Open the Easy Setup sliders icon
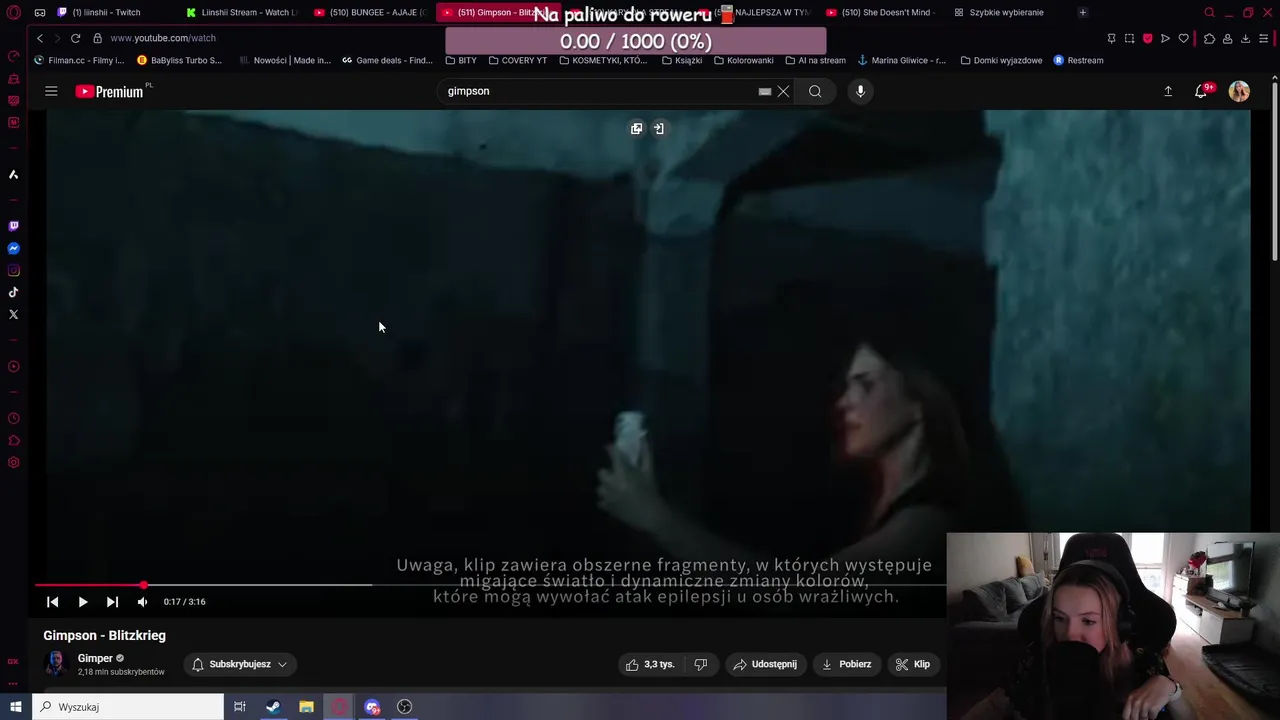 click(x=1264, y=38)
